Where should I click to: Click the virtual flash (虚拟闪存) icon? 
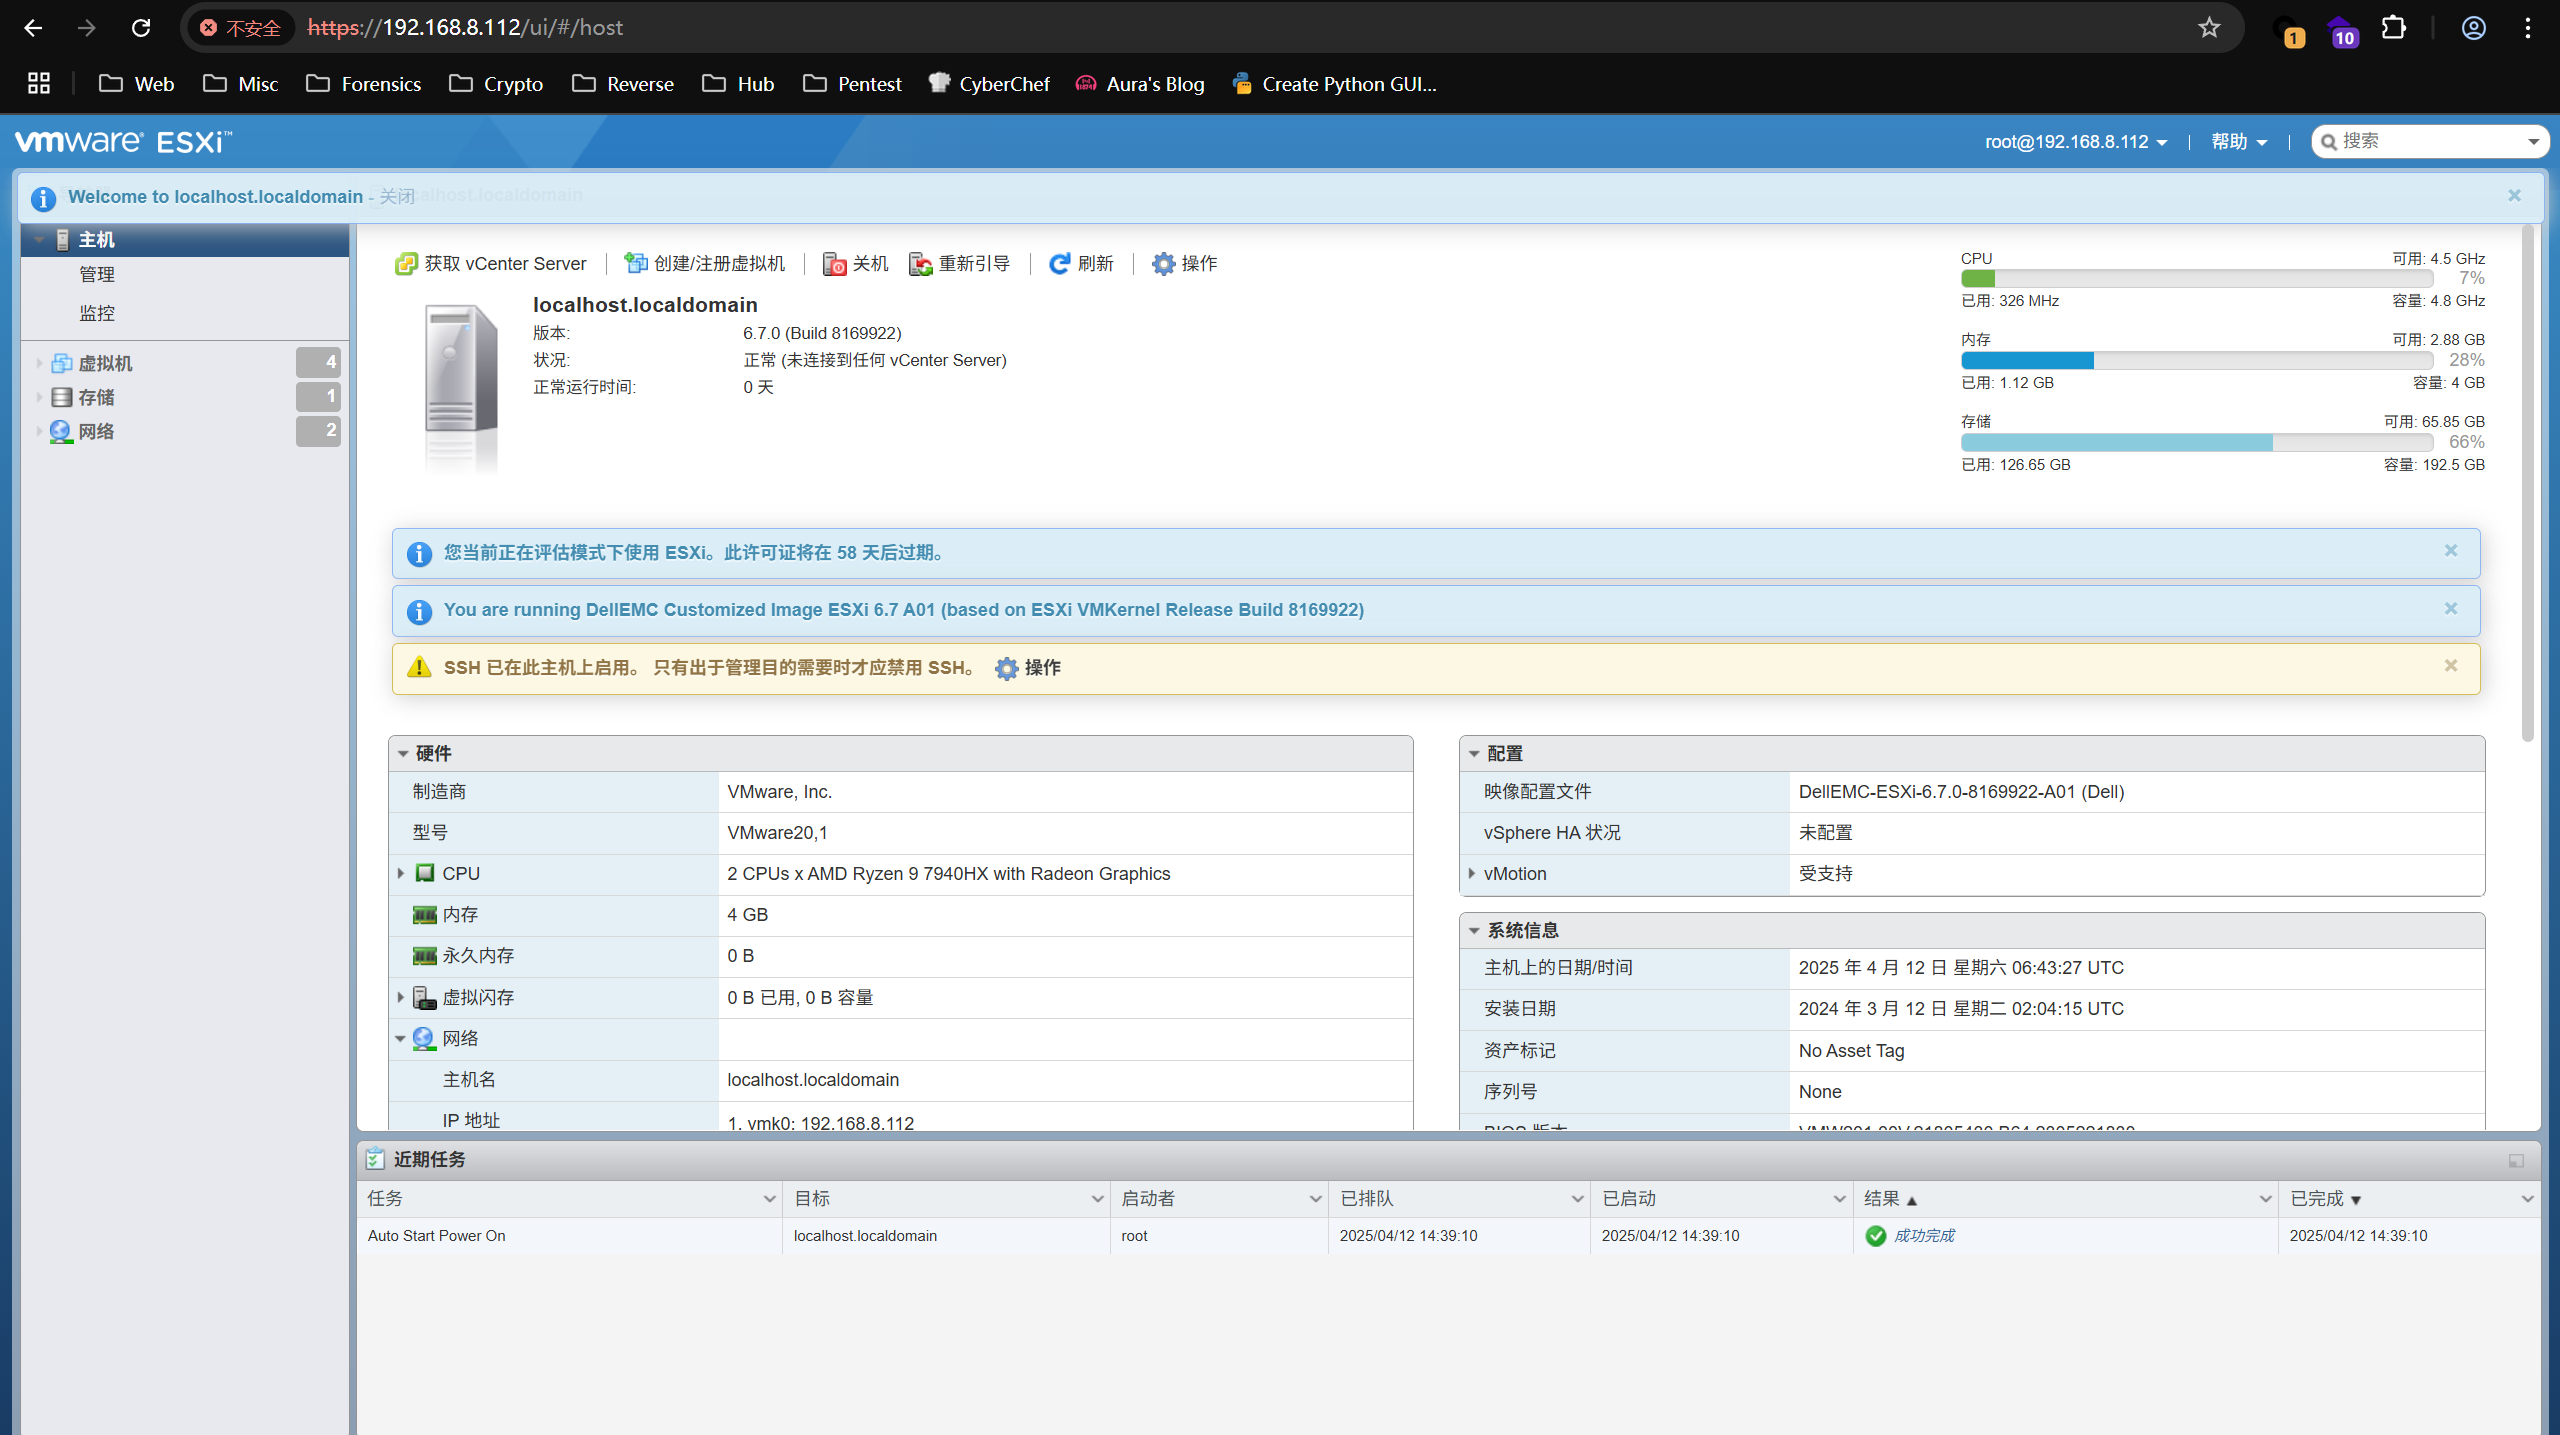point(425,998)
